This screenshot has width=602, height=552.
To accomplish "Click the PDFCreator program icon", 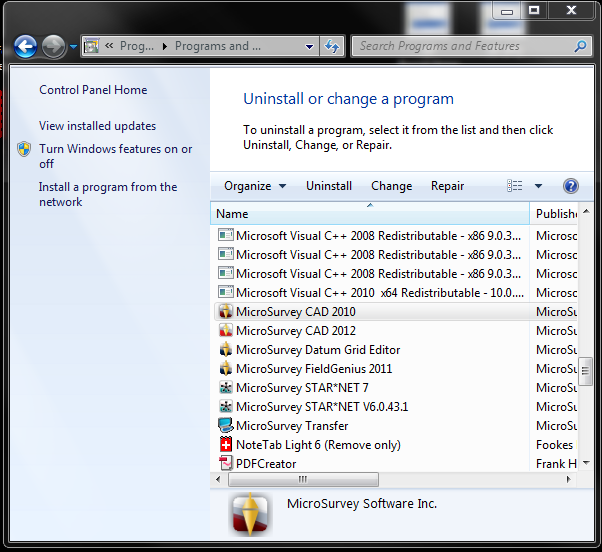I will pos(226,464).
